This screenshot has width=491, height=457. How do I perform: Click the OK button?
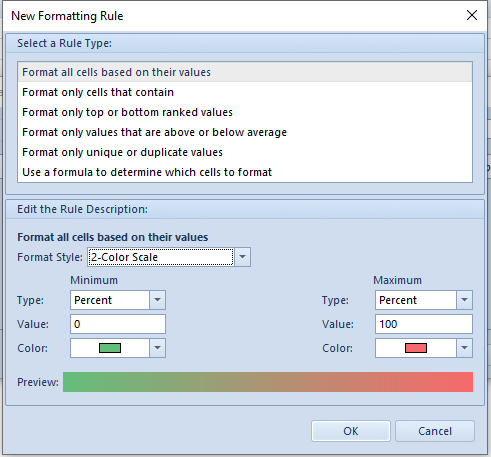coord(351,431)
